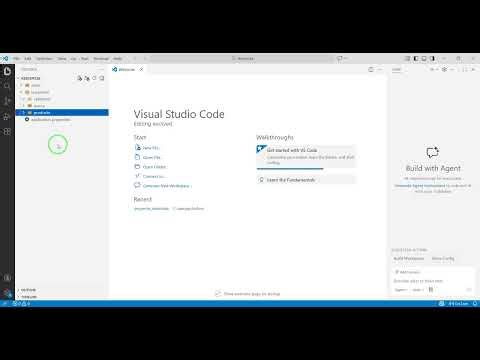Open the View menu
The width and height of the screenshot is (480, 360).
62,58
